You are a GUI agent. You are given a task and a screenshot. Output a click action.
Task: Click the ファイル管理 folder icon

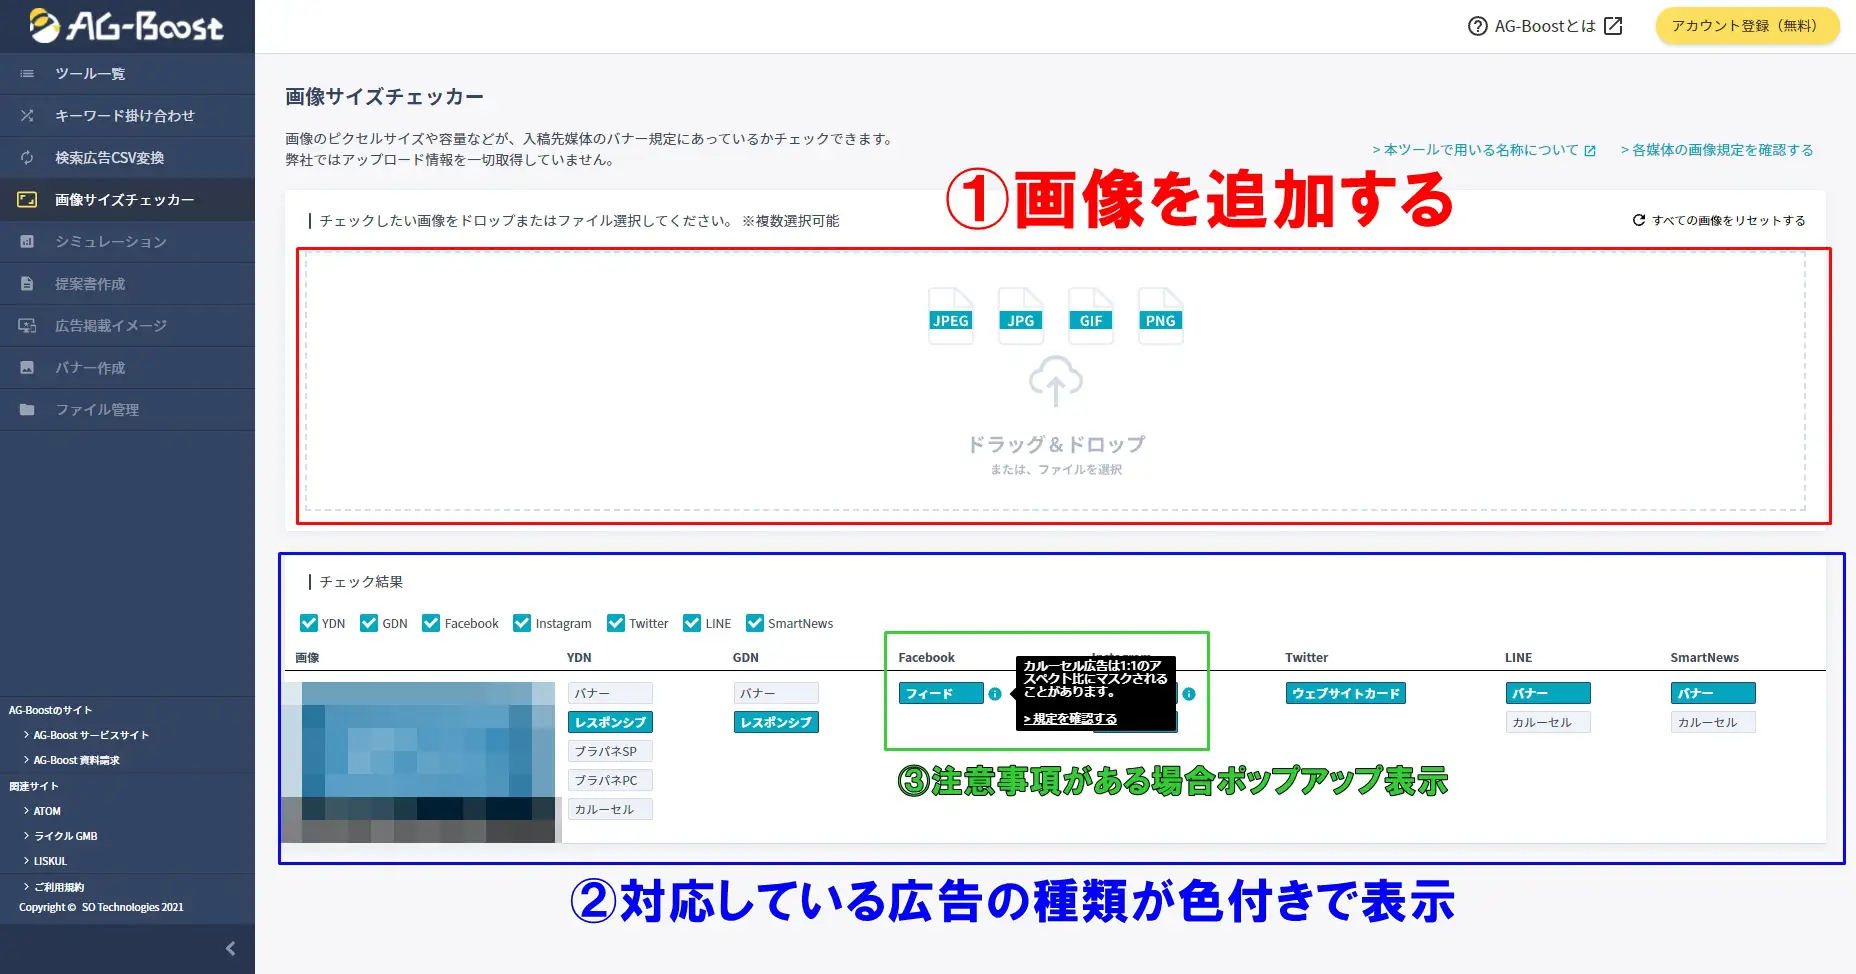[27, 410]
